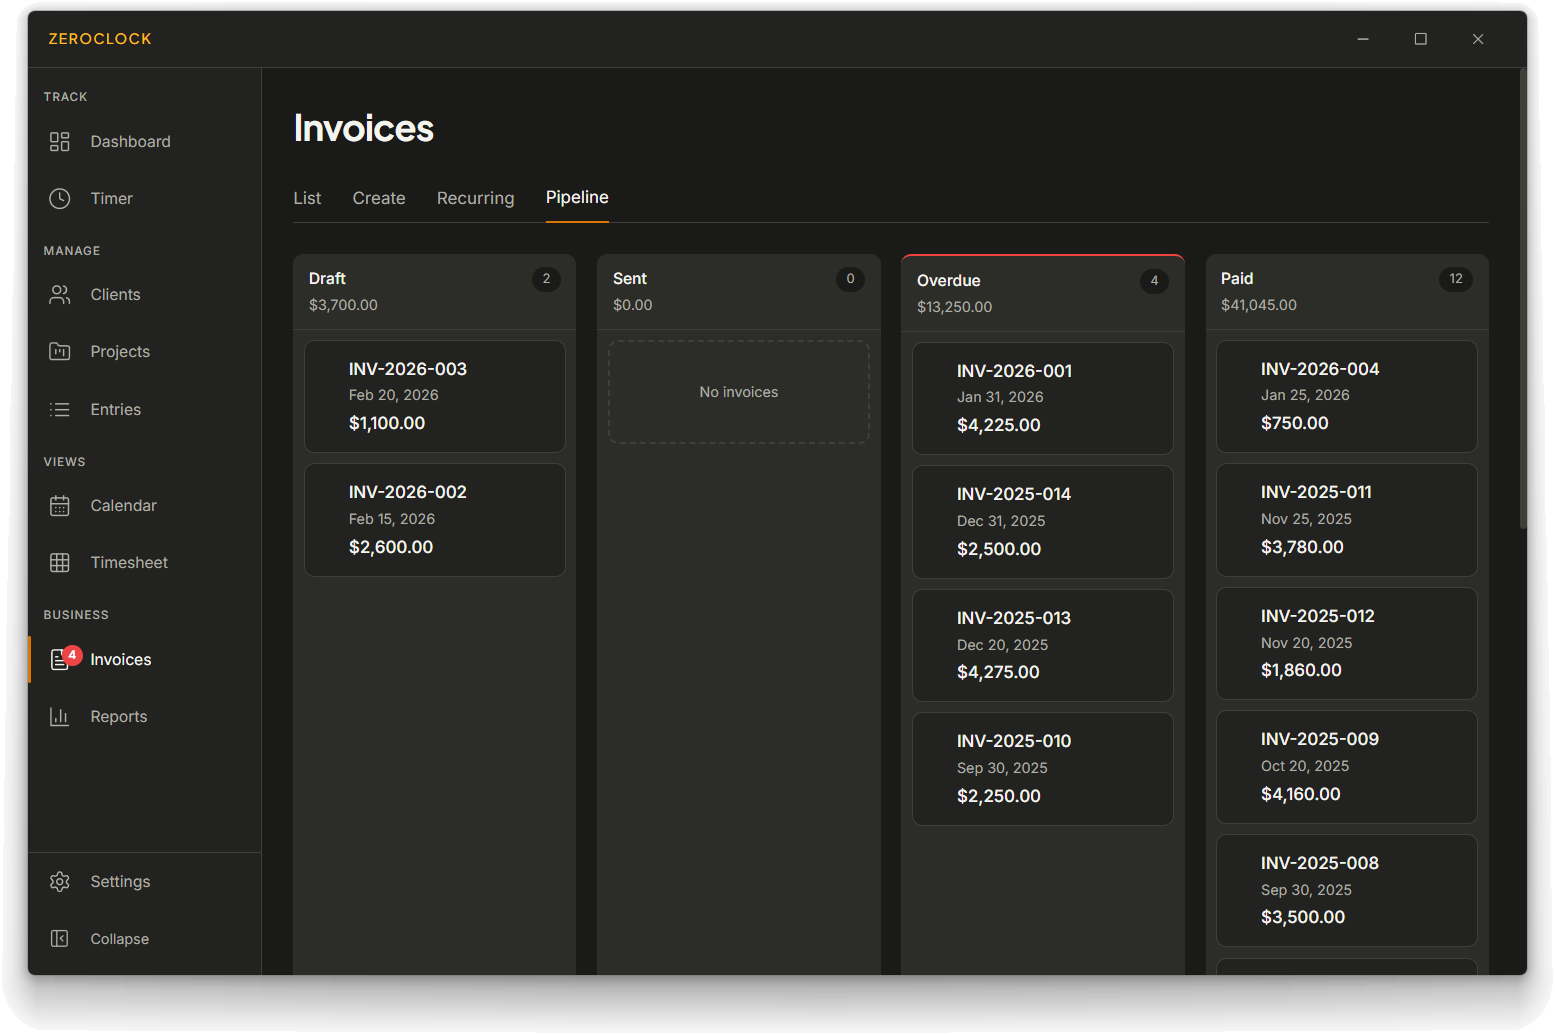Click the Timesheet table icon
The width and height of the screenshot is (1555, 1035).
pyautogui.click(x=60, y=563)
